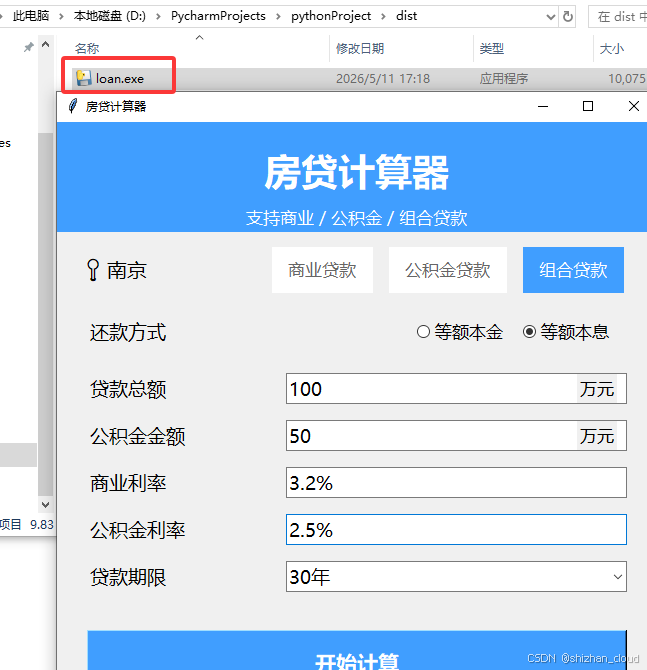The width and height of the screenshot is (647, 670).
Task: Click the 商业利率 field showing 3.2%
Action: (x=456, y=482)
